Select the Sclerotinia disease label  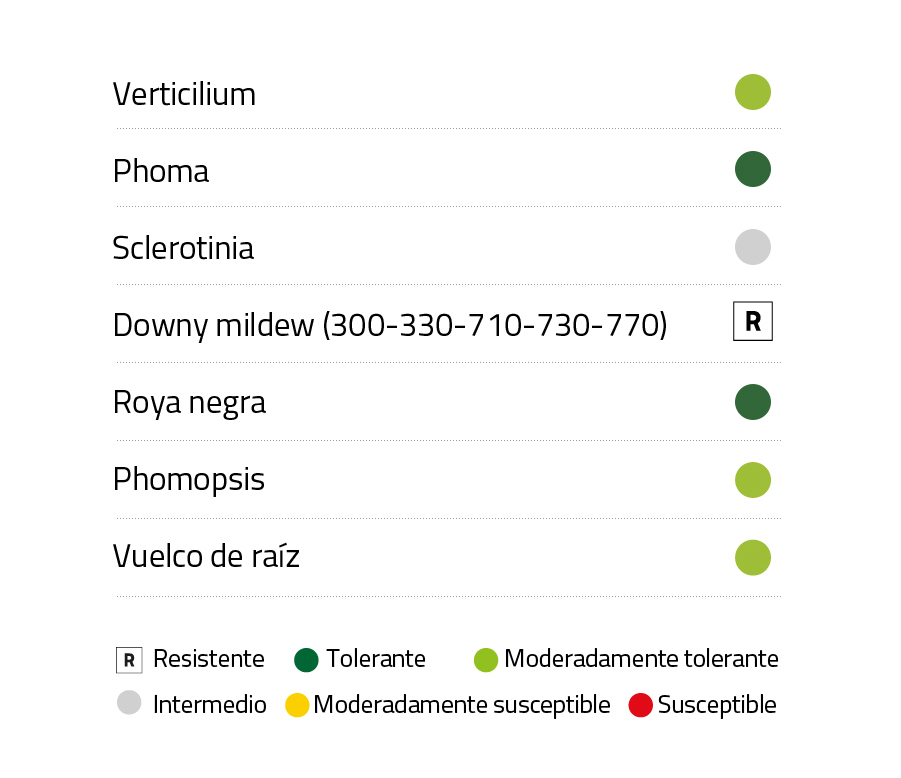[x=183, y=248]
